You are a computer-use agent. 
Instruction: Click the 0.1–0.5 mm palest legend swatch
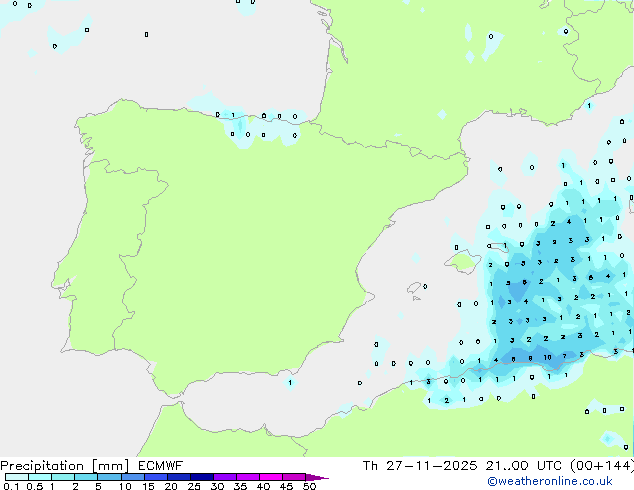click(x=17, y=477)
